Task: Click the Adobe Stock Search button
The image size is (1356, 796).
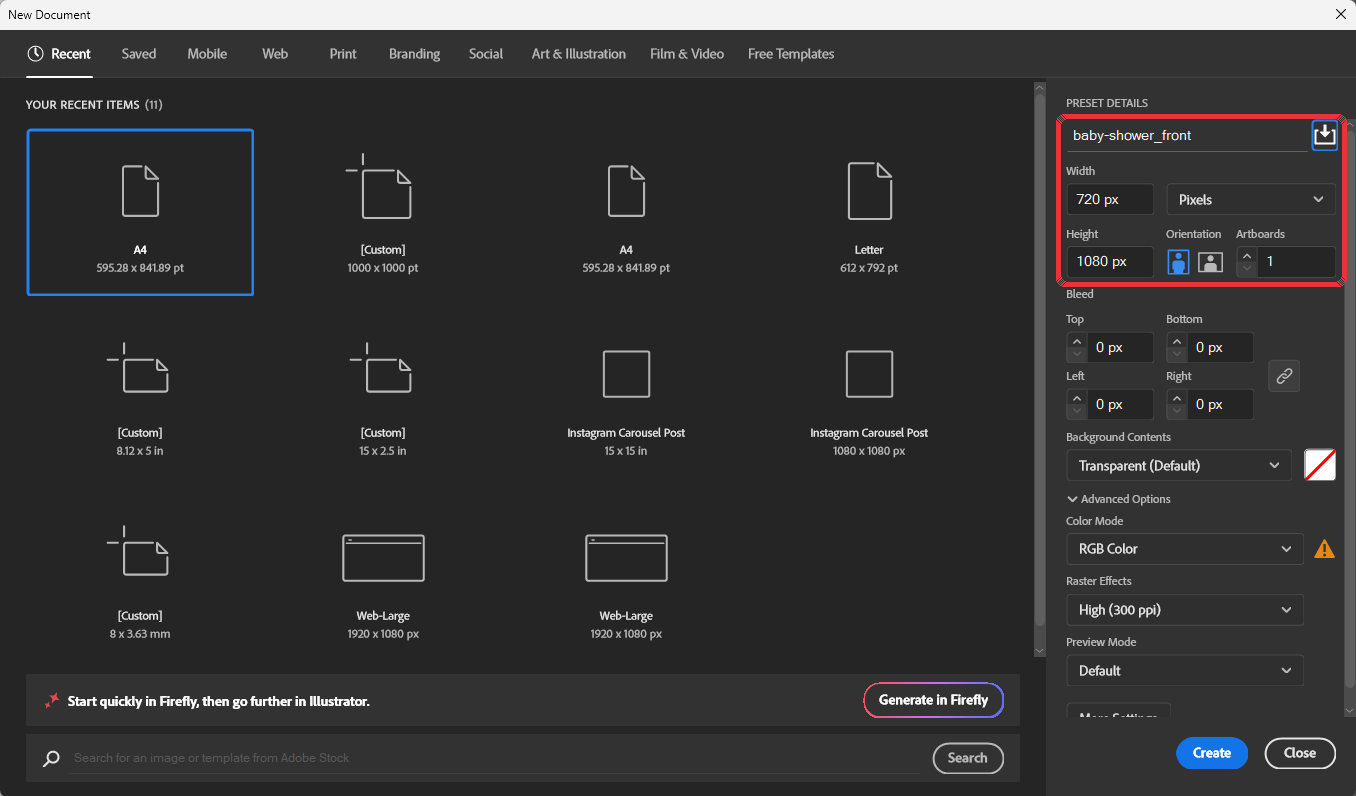Action: click(x=967, y=758)
